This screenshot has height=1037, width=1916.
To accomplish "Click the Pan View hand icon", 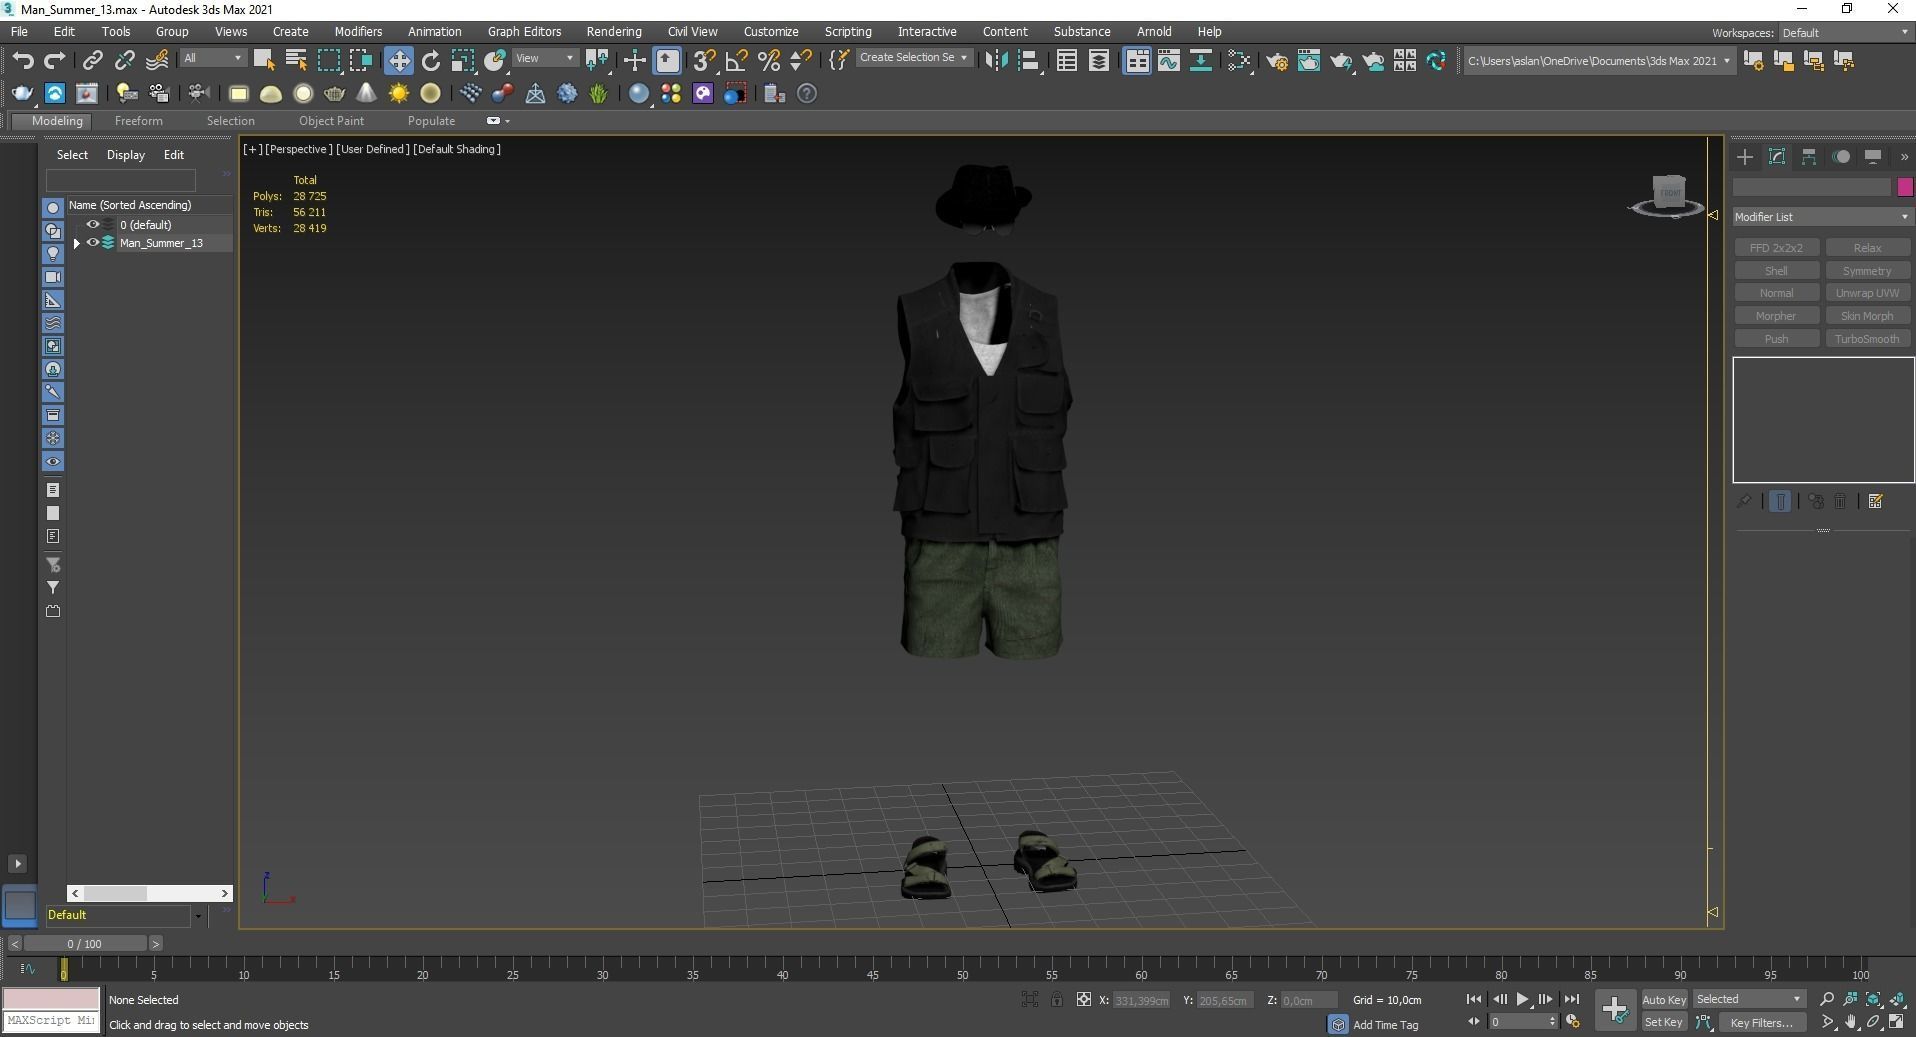I will [1851, 1022].
